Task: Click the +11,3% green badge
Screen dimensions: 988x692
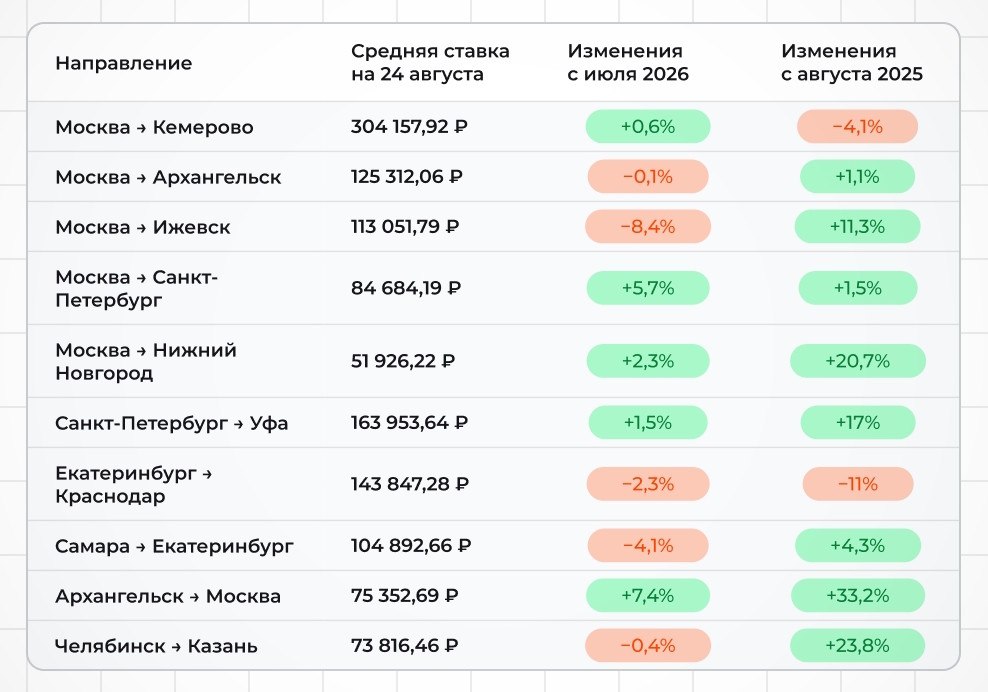Action: pyautogui.click(x=857, y=226)
